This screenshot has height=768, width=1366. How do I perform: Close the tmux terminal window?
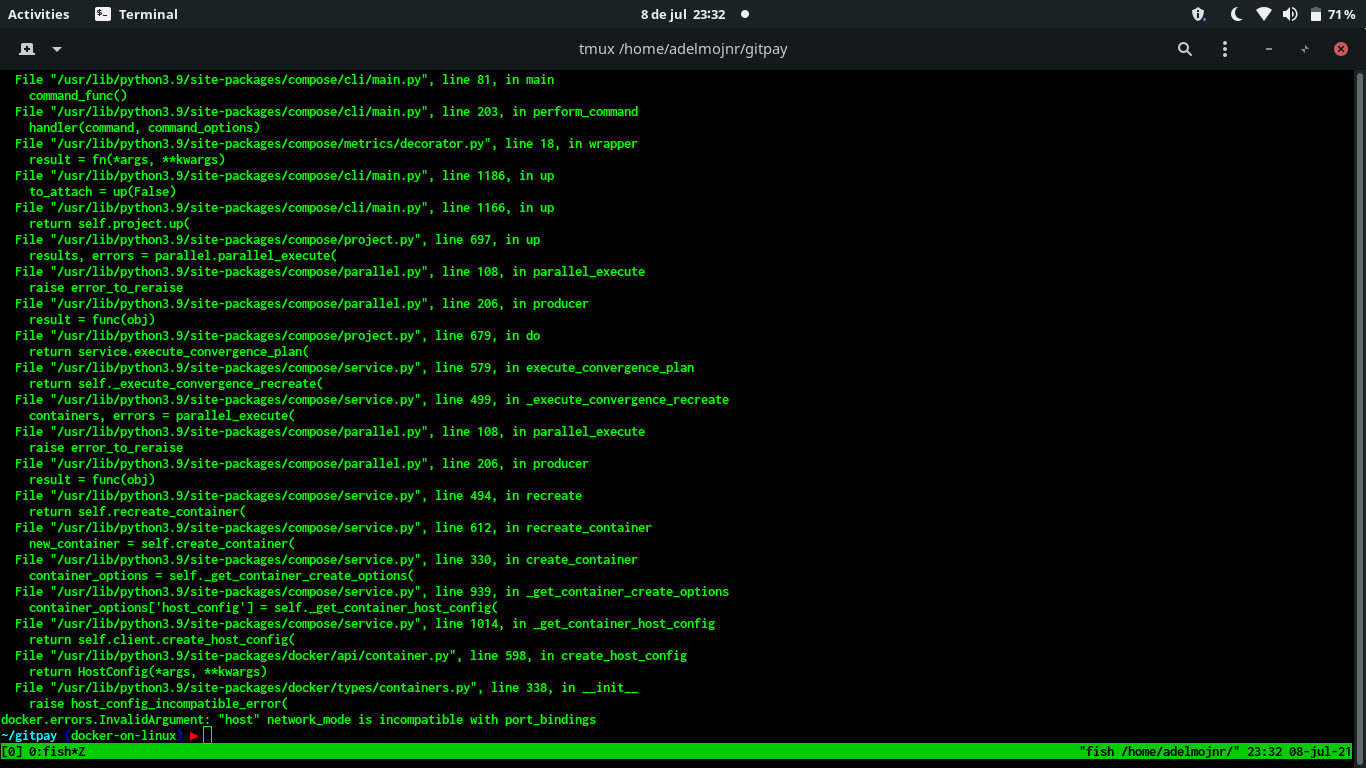tap(1341, 49)
